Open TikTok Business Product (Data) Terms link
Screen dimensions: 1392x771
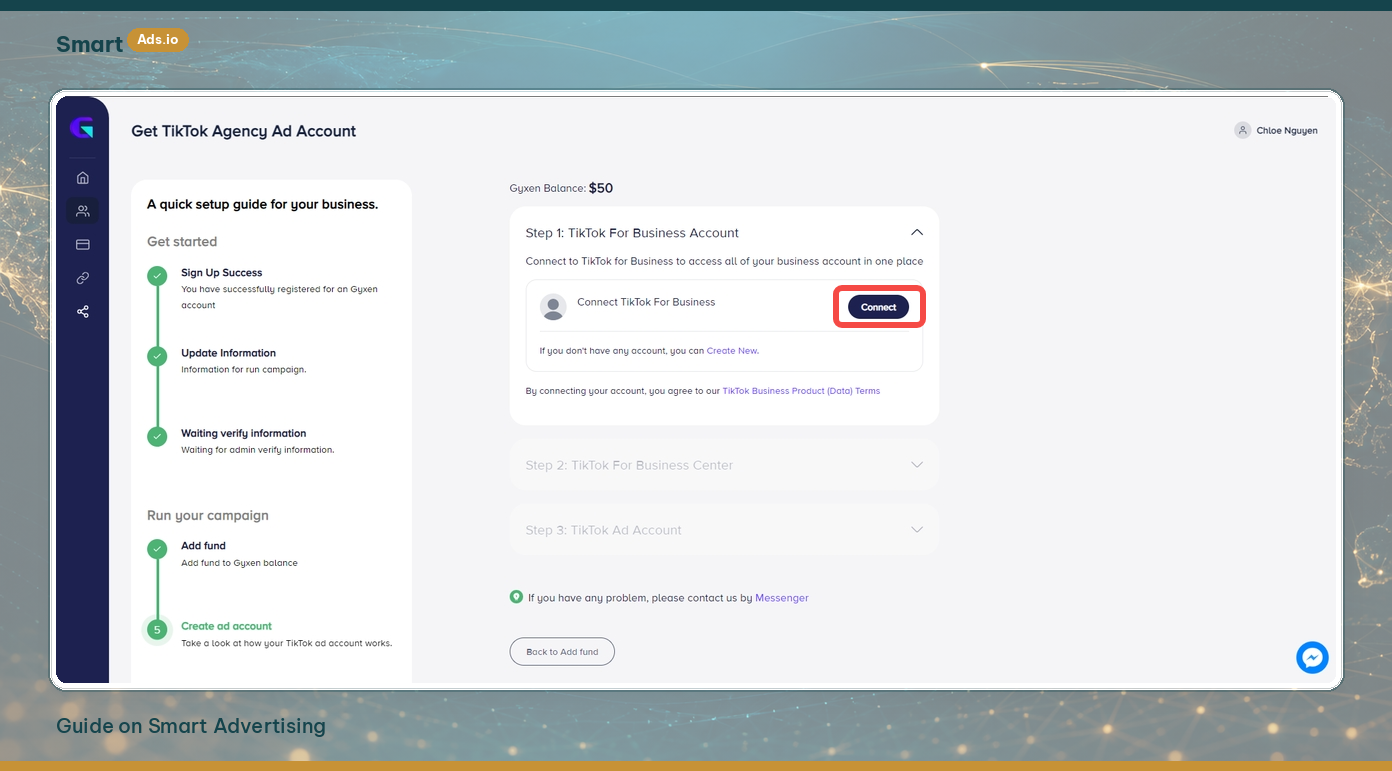pos(801,391)
